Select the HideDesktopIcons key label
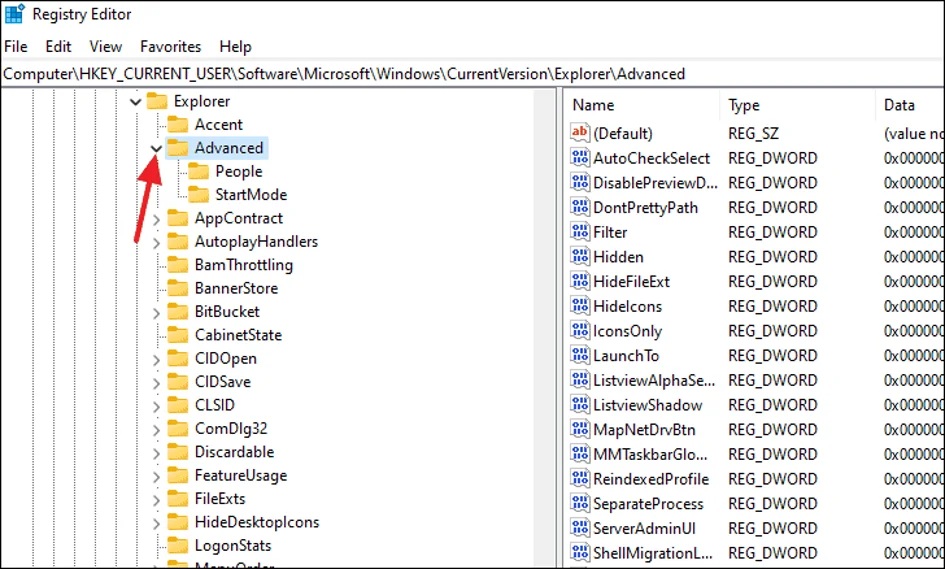Viewport: 945px width, 570px height. (x=257, y=522)
